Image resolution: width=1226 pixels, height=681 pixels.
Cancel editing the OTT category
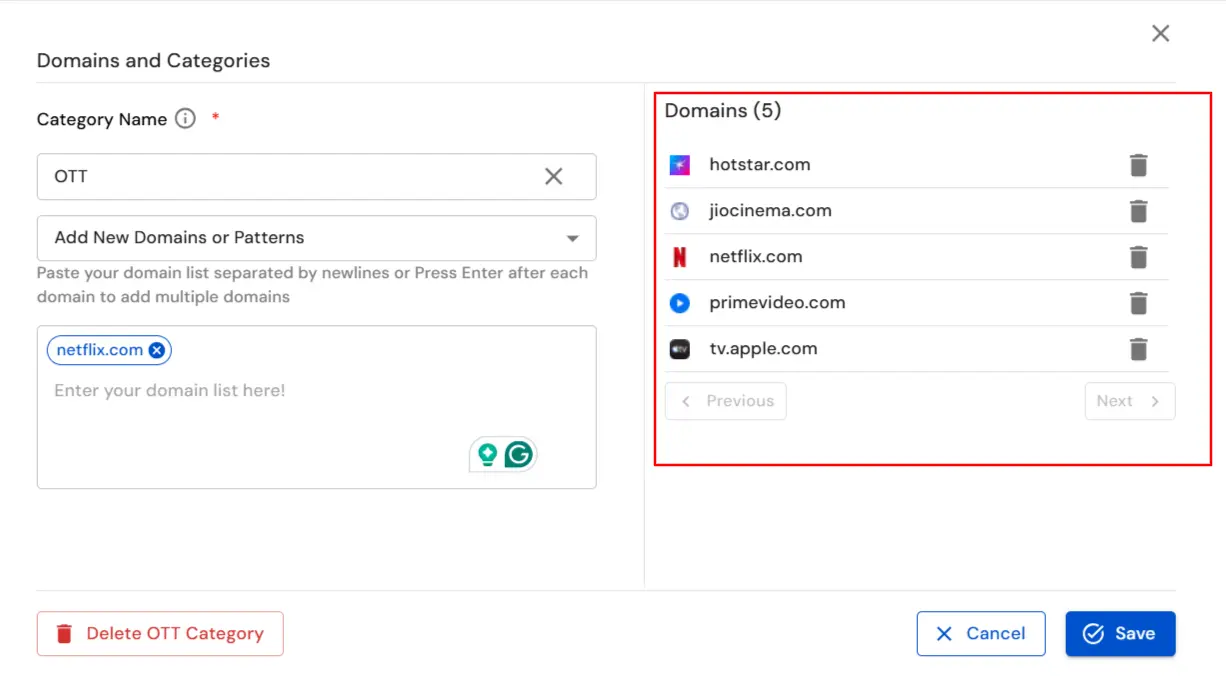click(981, 633)
